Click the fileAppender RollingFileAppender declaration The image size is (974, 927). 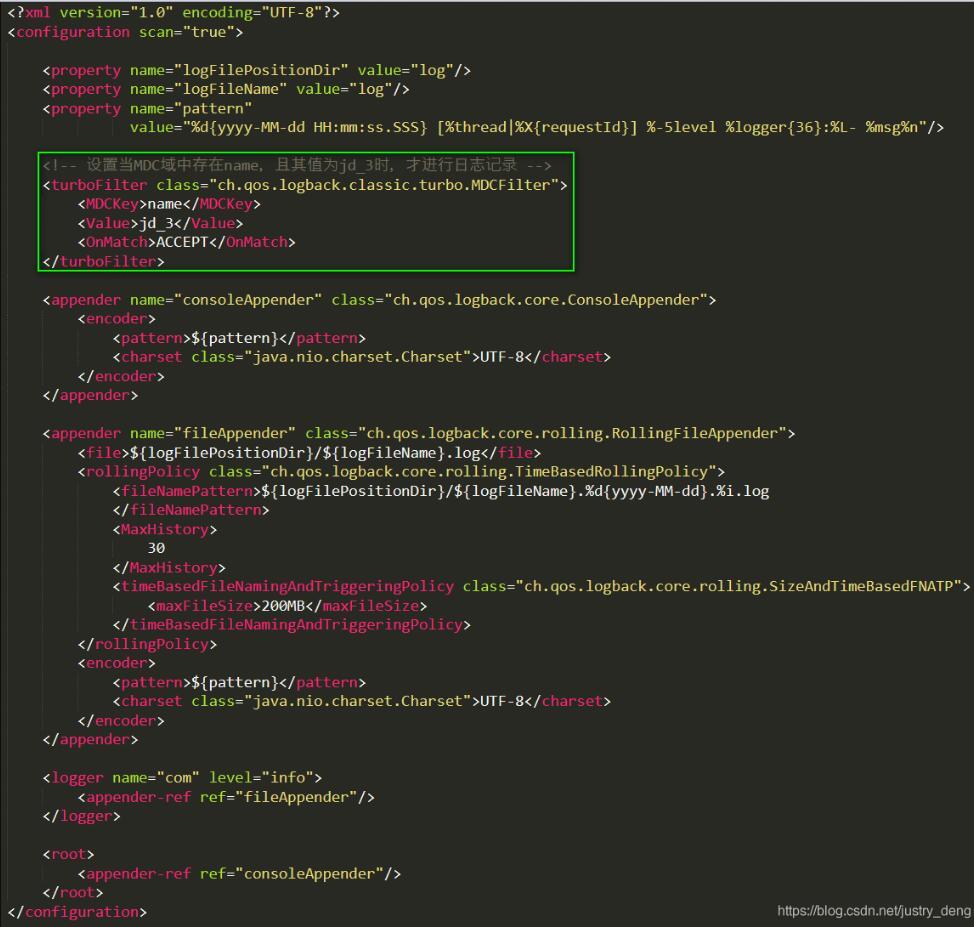coord(418,433)
